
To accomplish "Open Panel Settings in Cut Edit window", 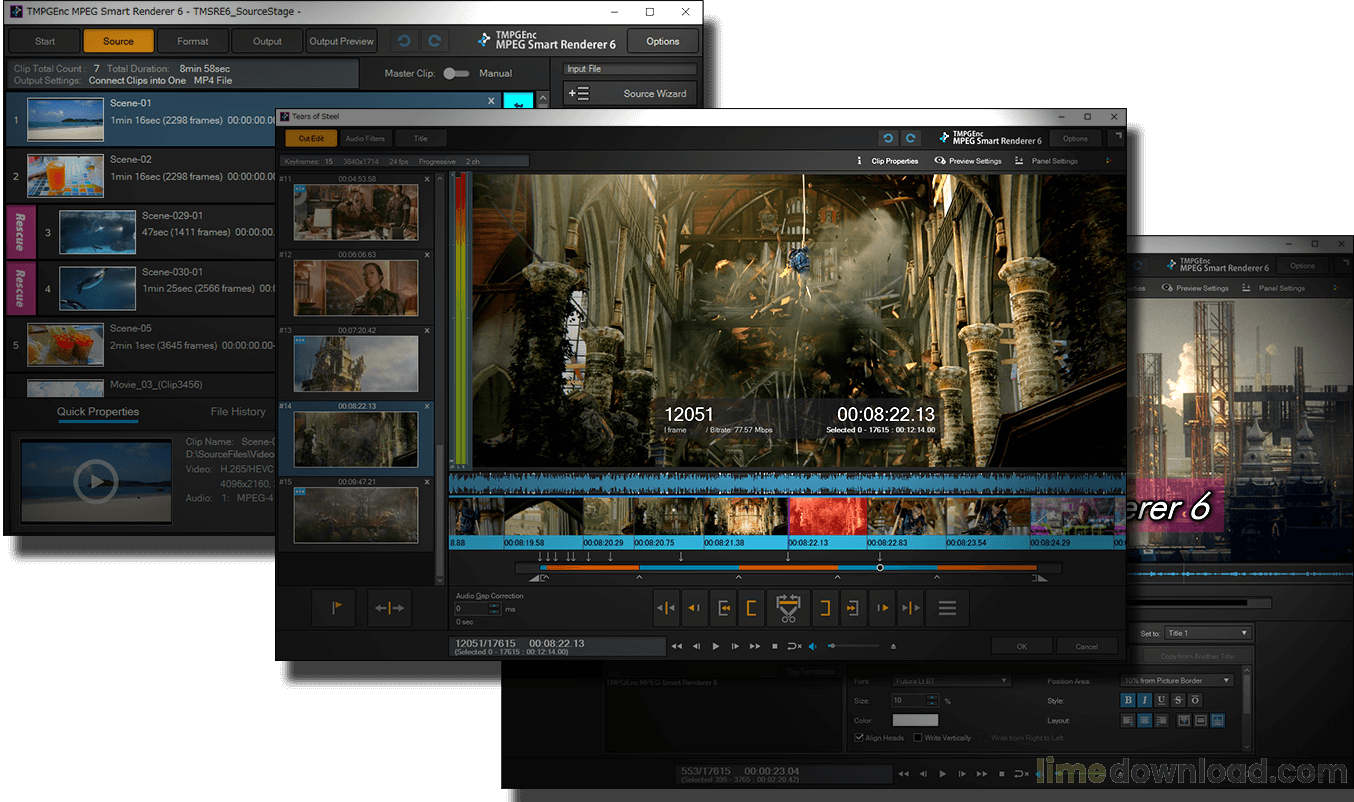I will pyautogui.click(x=1047, y=161).
